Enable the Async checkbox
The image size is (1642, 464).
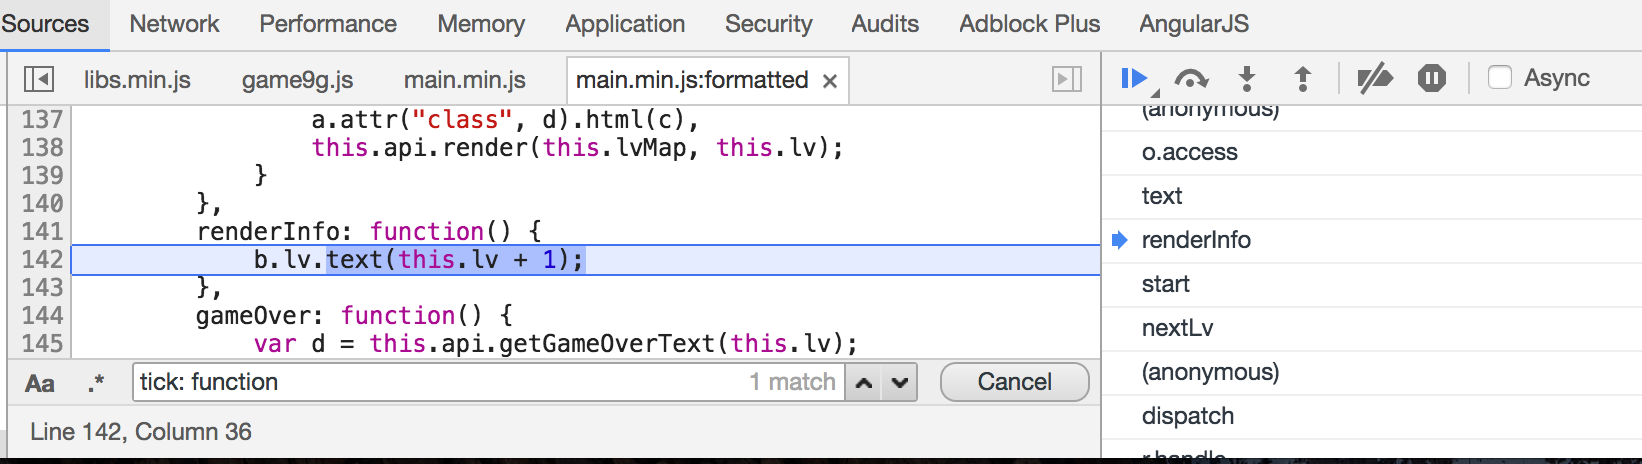[1500, 78]
